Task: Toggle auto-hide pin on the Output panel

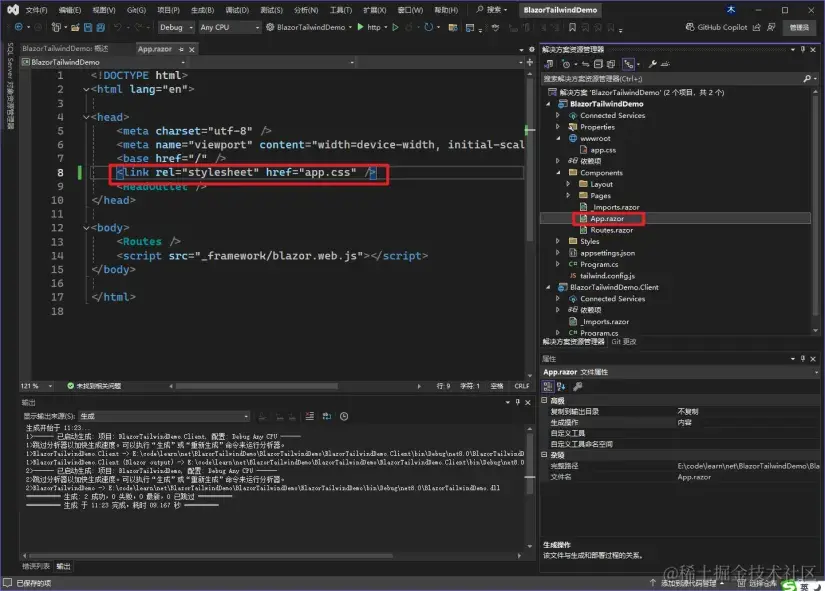Action: coord(518,402)
